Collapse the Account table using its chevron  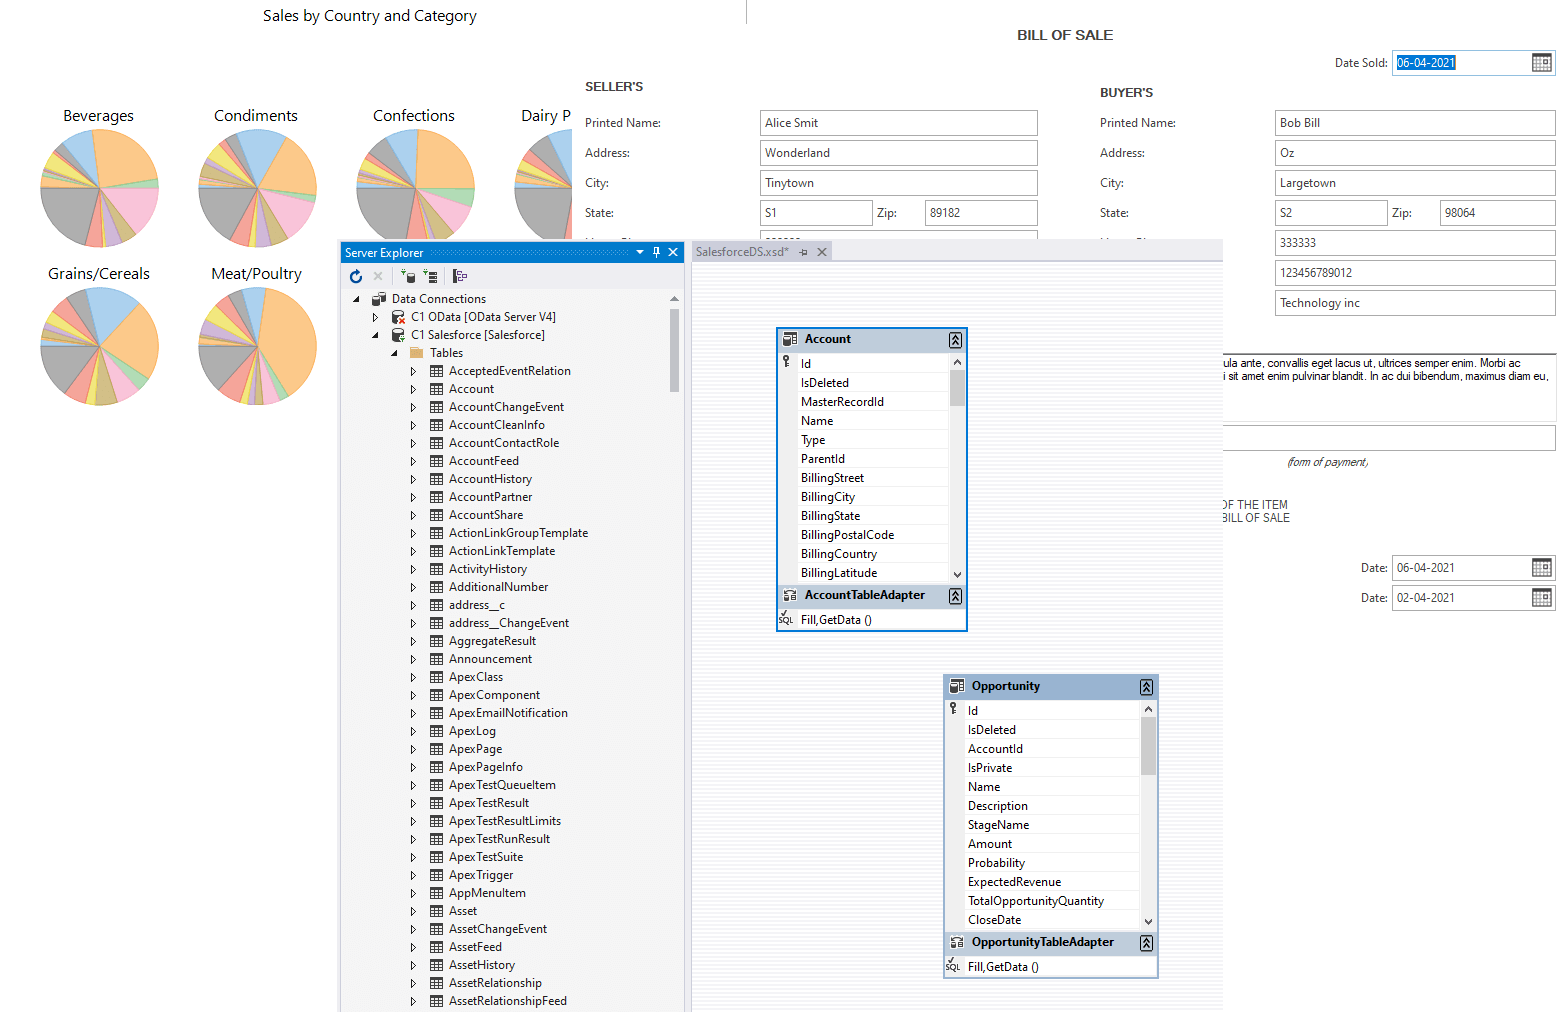click(955, 339)
